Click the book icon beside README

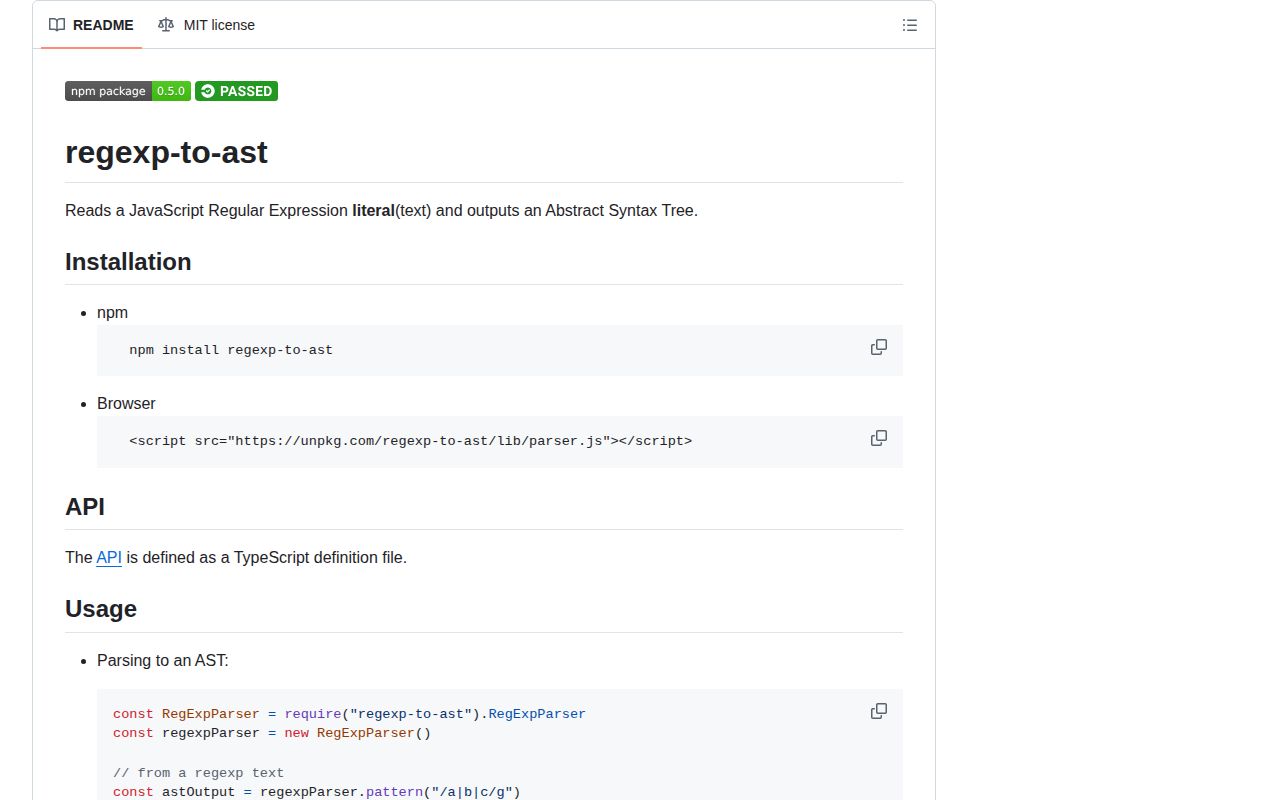[57, 25]
